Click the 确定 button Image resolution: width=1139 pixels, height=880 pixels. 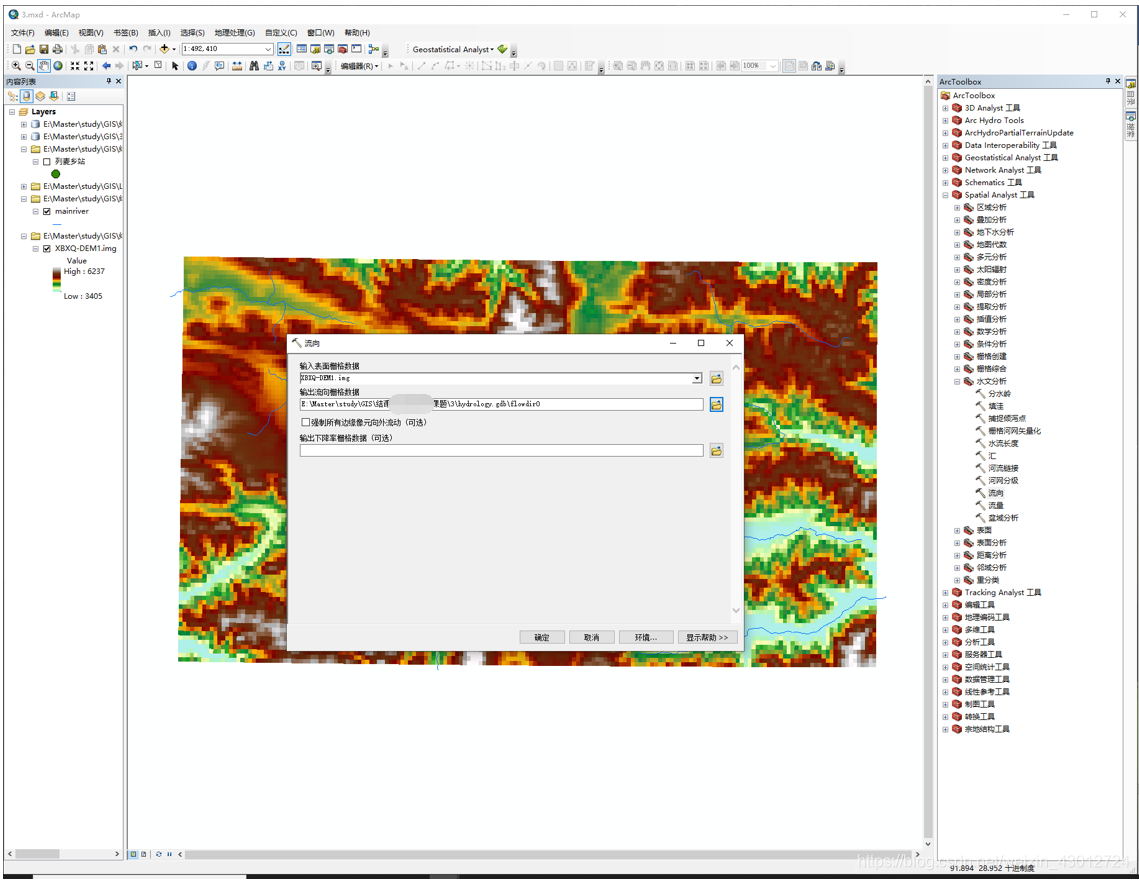pyautogui.click(x=542, y=637)
